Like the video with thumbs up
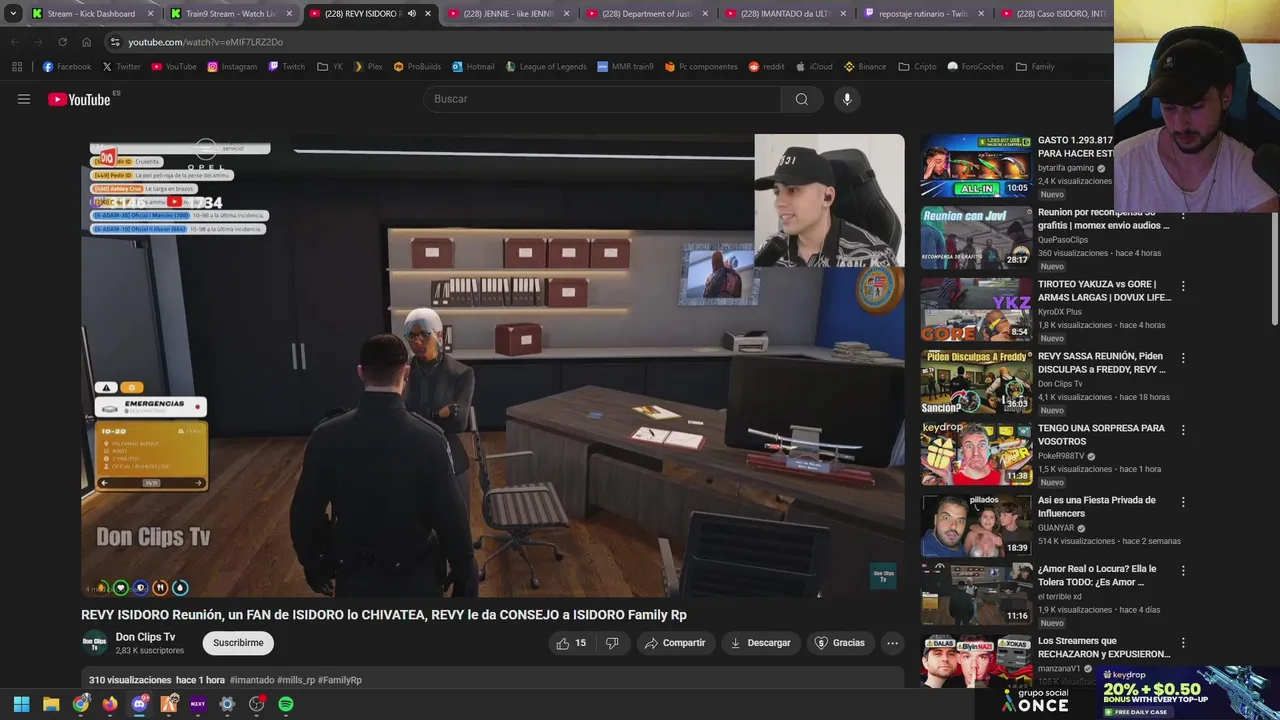Image resolution: width=1280 pixels, height=720 pixels. click(x=571, y=643)
